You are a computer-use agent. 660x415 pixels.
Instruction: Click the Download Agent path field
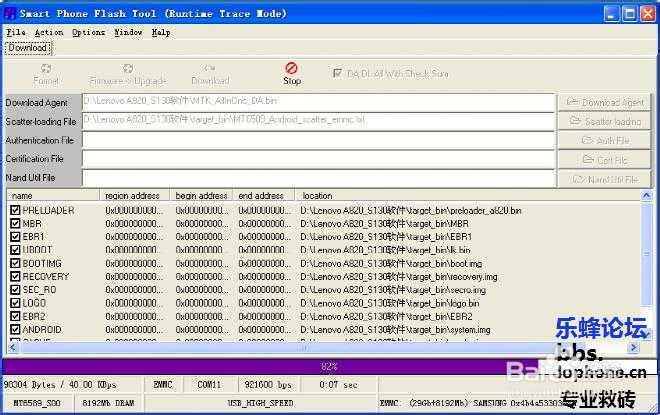coord(318,102)
